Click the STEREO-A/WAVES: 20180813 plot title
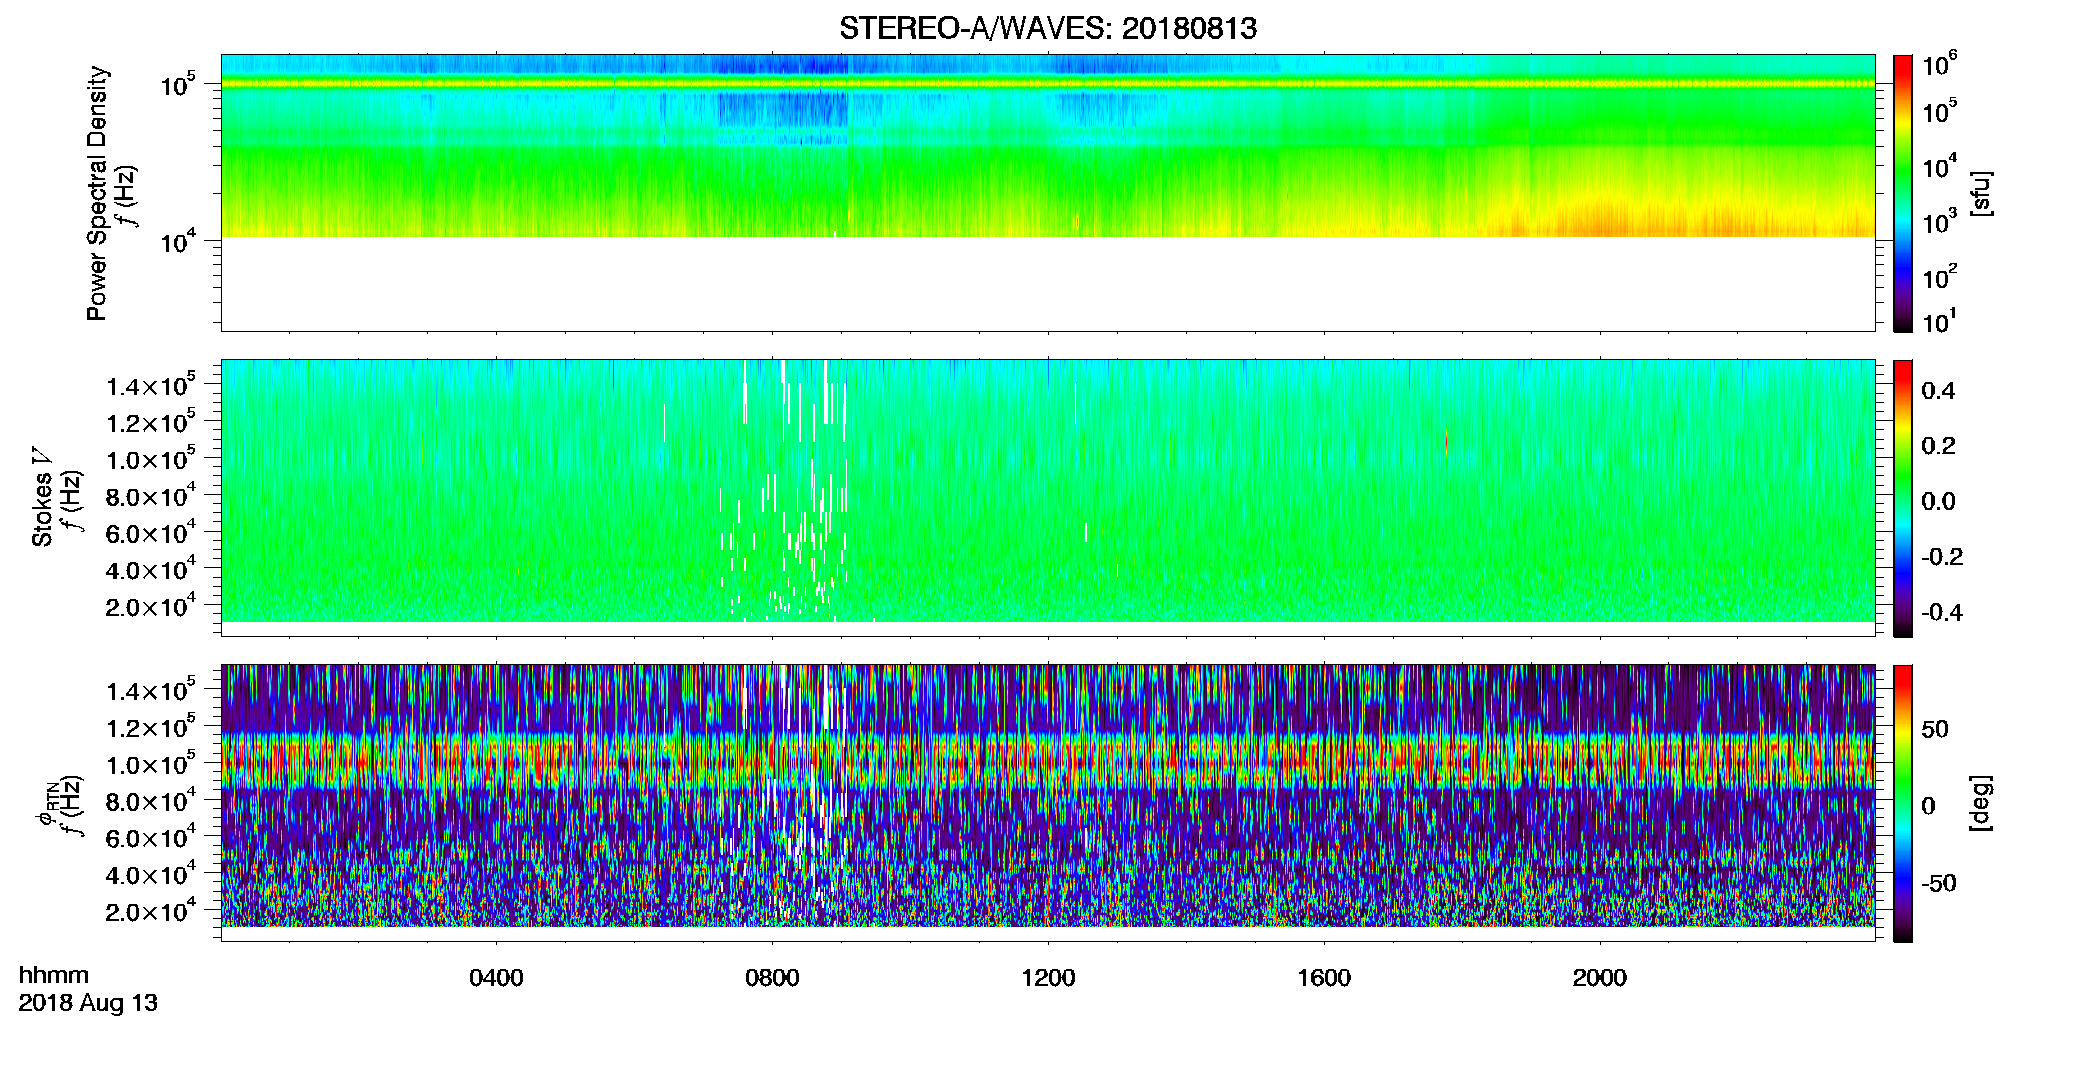Image resolution: width=2096 pixels, height=1080 pixels. click(x=1048, y=29)
